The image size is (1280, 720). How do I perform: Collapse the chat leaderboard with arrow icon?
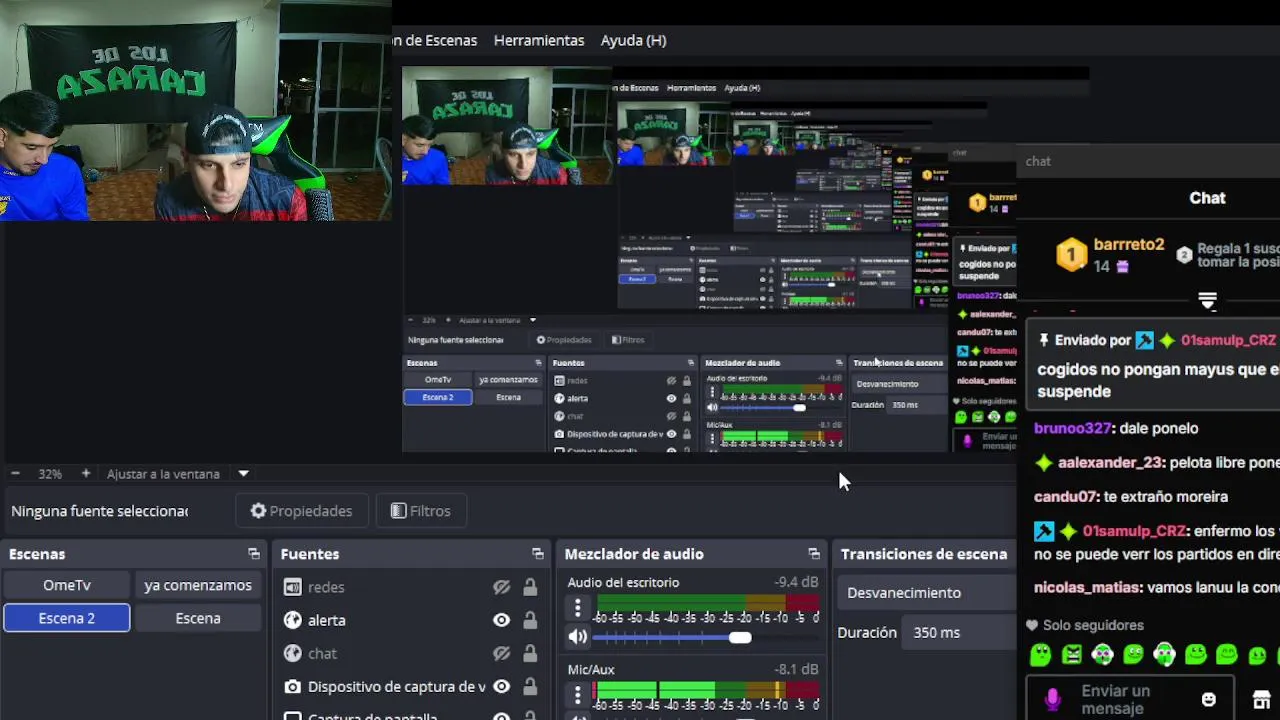click(x=1208, y=301)
